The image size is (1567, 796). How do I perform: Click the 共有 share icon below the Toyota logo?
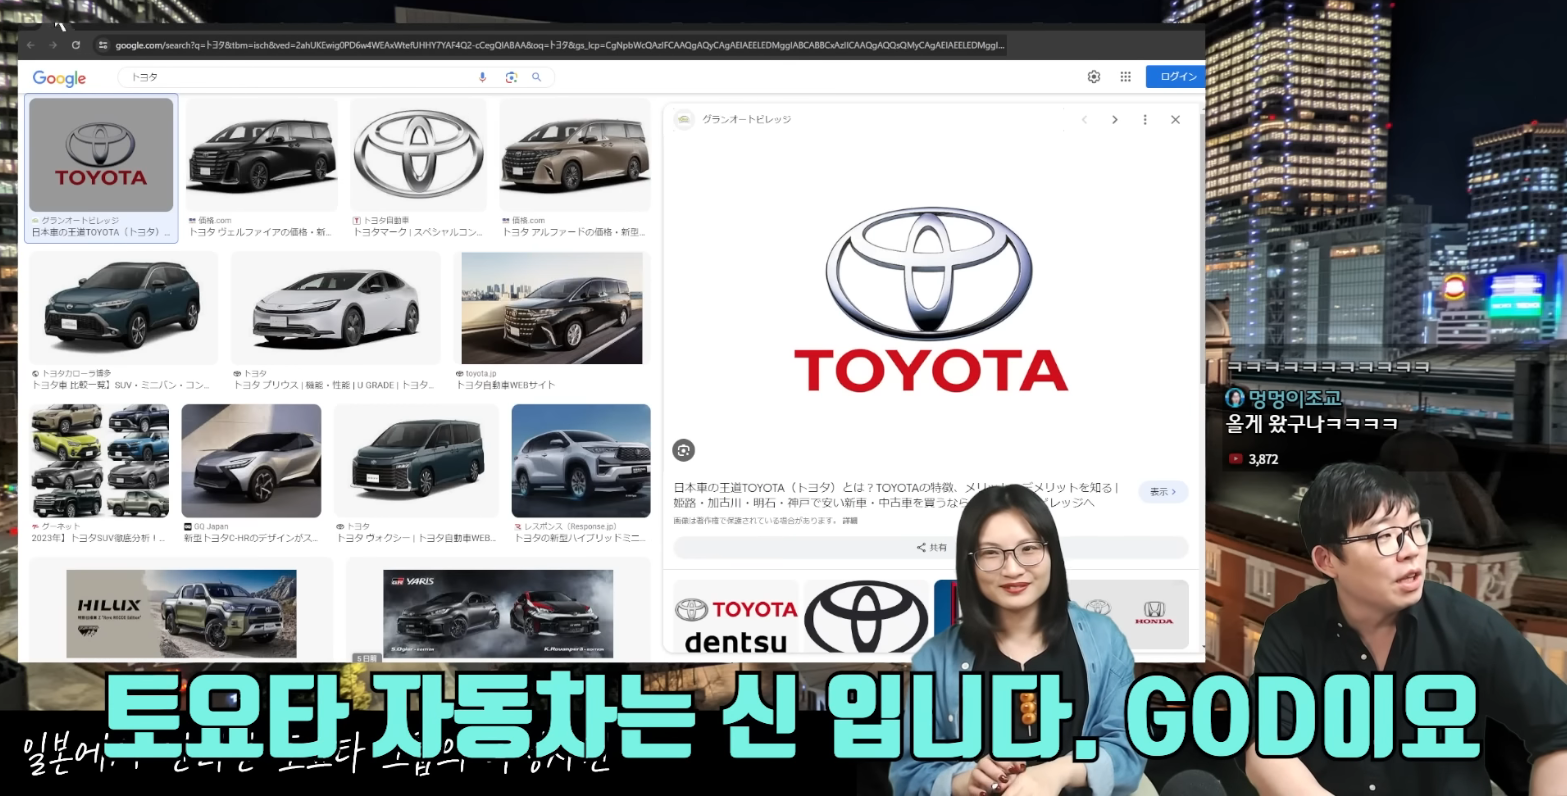[x=931, y=547]
